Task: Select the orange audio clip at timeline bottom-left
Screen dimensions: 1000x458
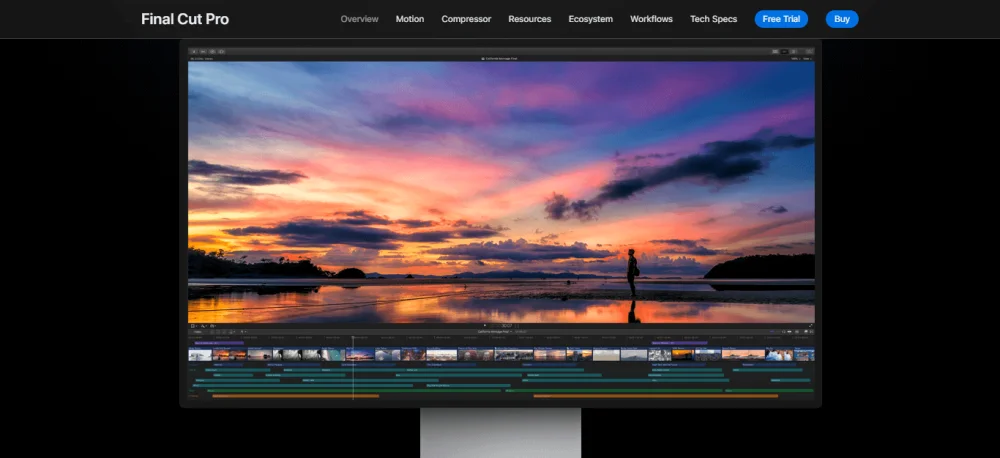Action: 295,396
